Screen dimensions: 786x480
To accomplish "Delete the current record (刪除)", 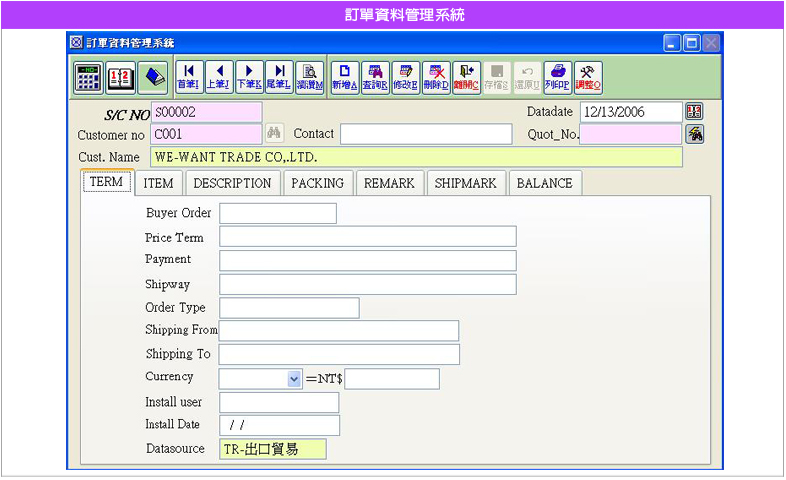I will tap(436, 77).
